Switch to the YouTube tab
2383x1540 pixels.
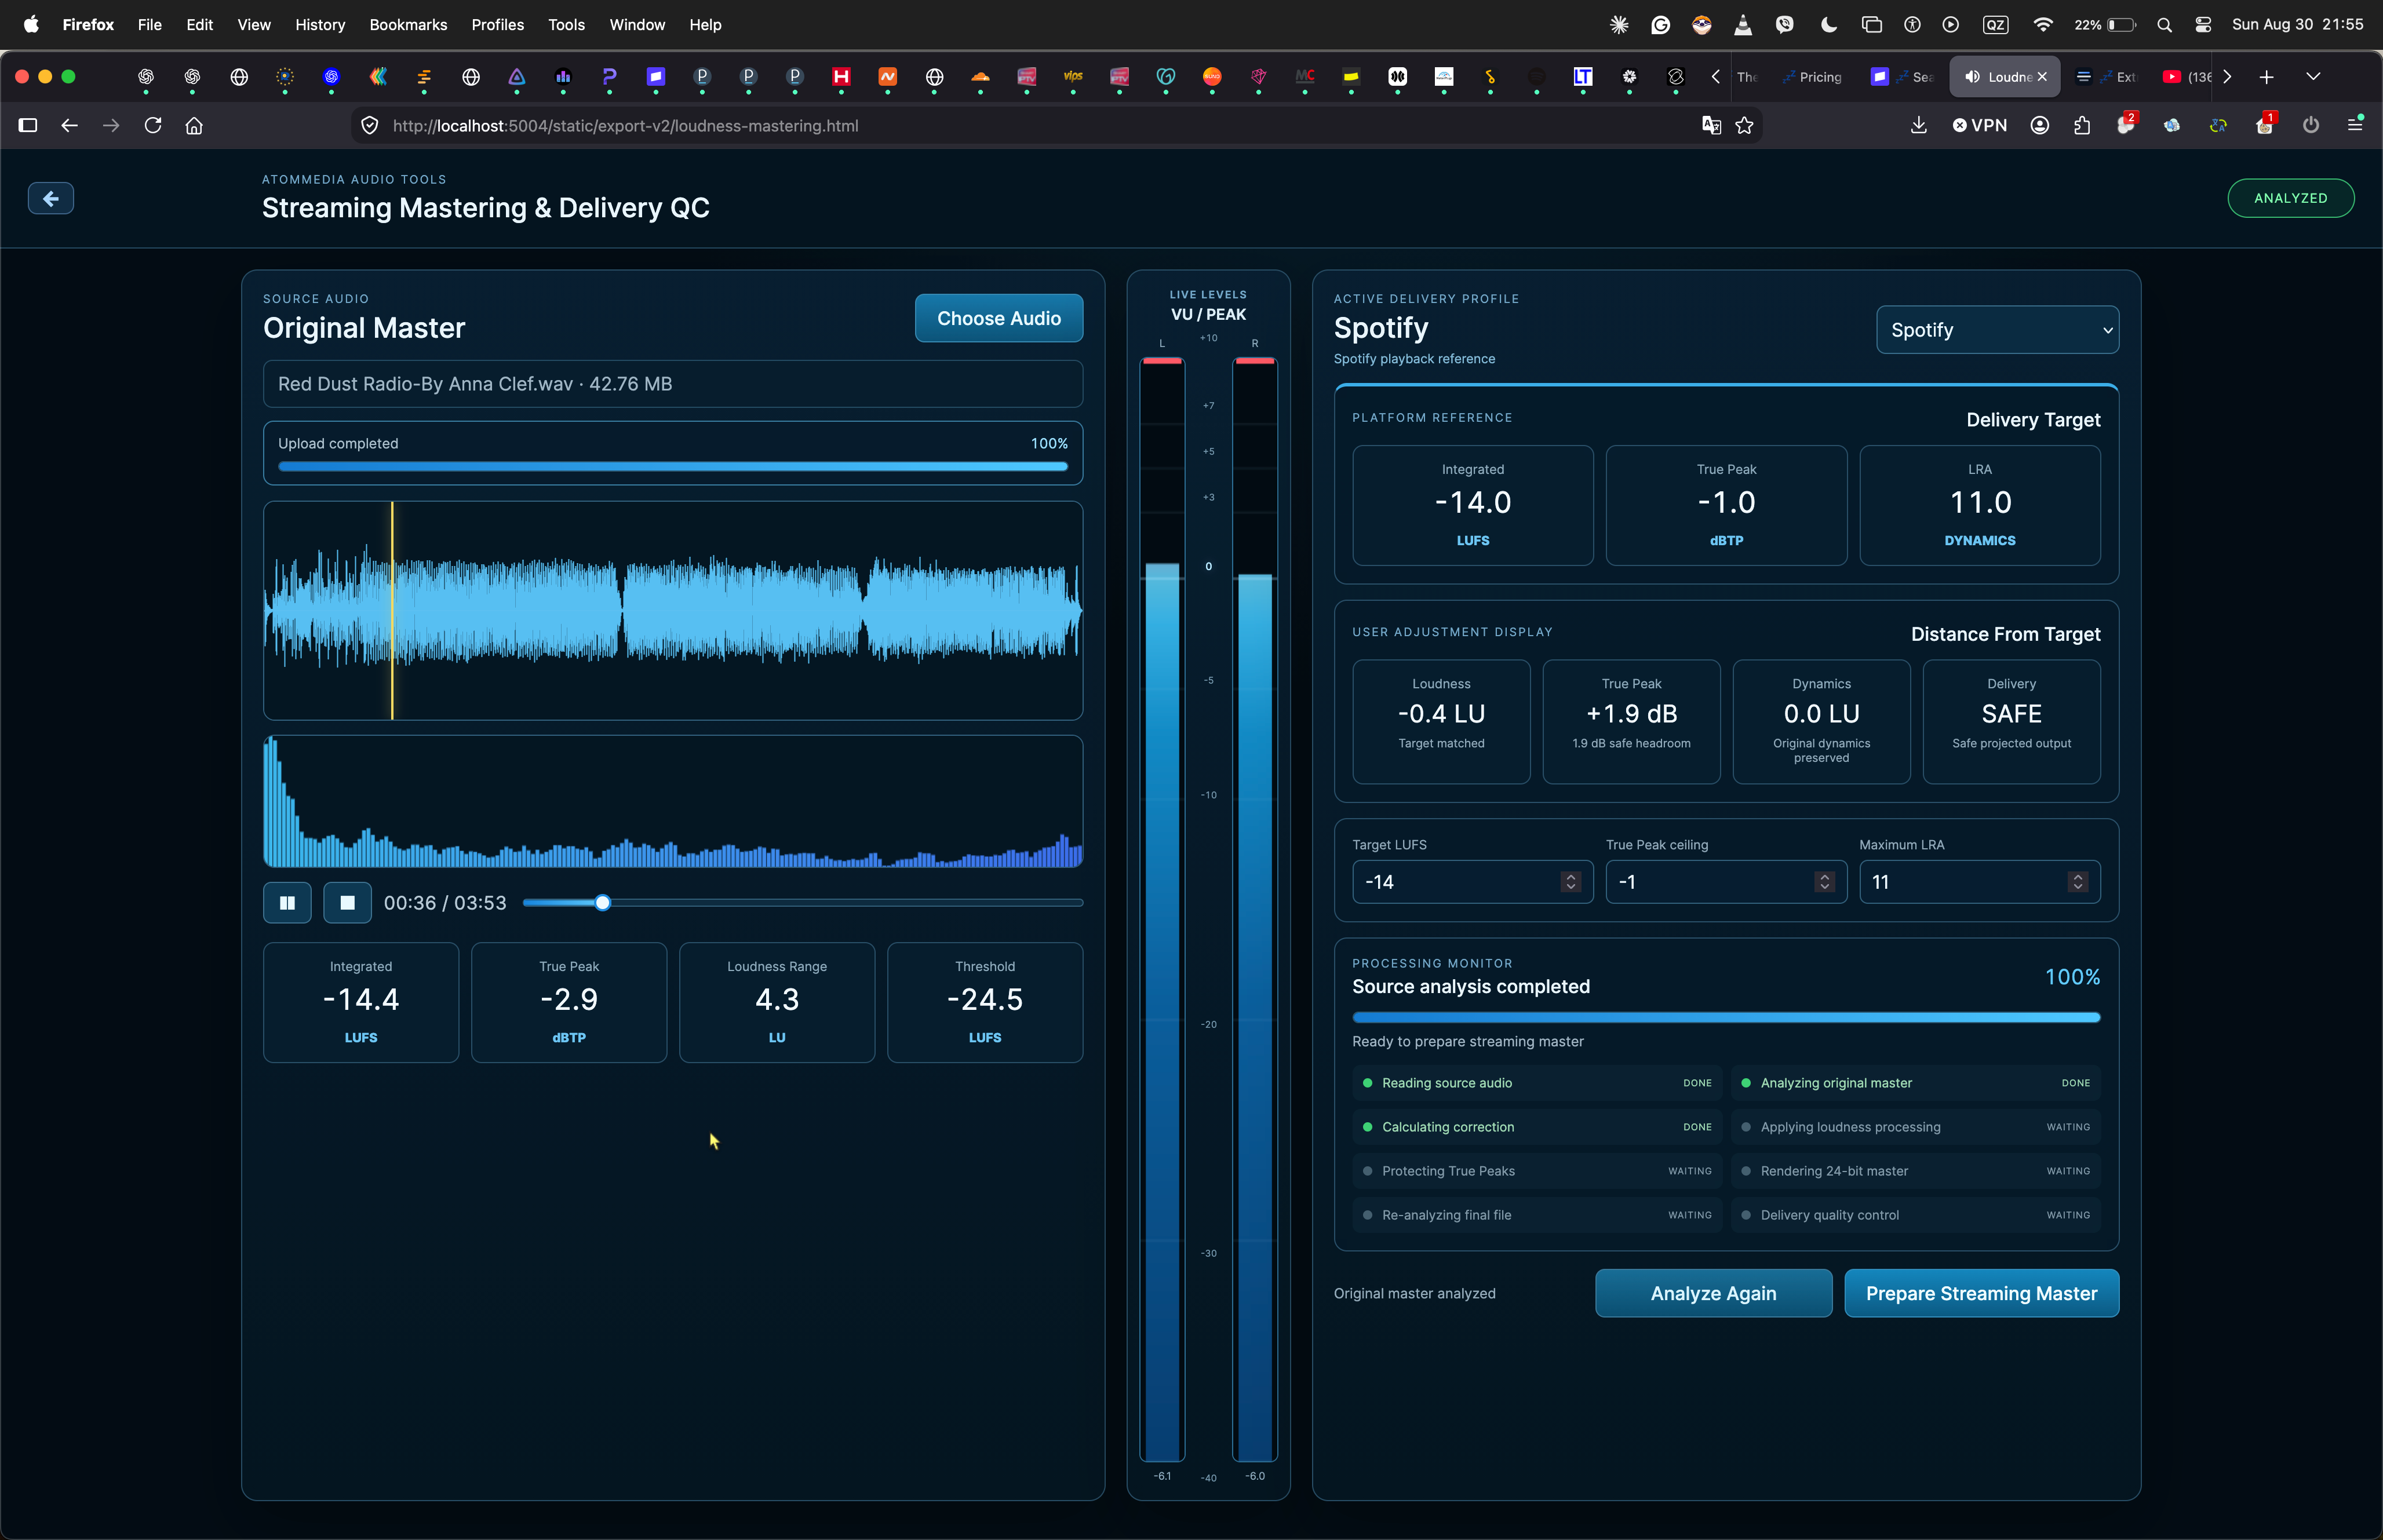tap(2187, 77)
